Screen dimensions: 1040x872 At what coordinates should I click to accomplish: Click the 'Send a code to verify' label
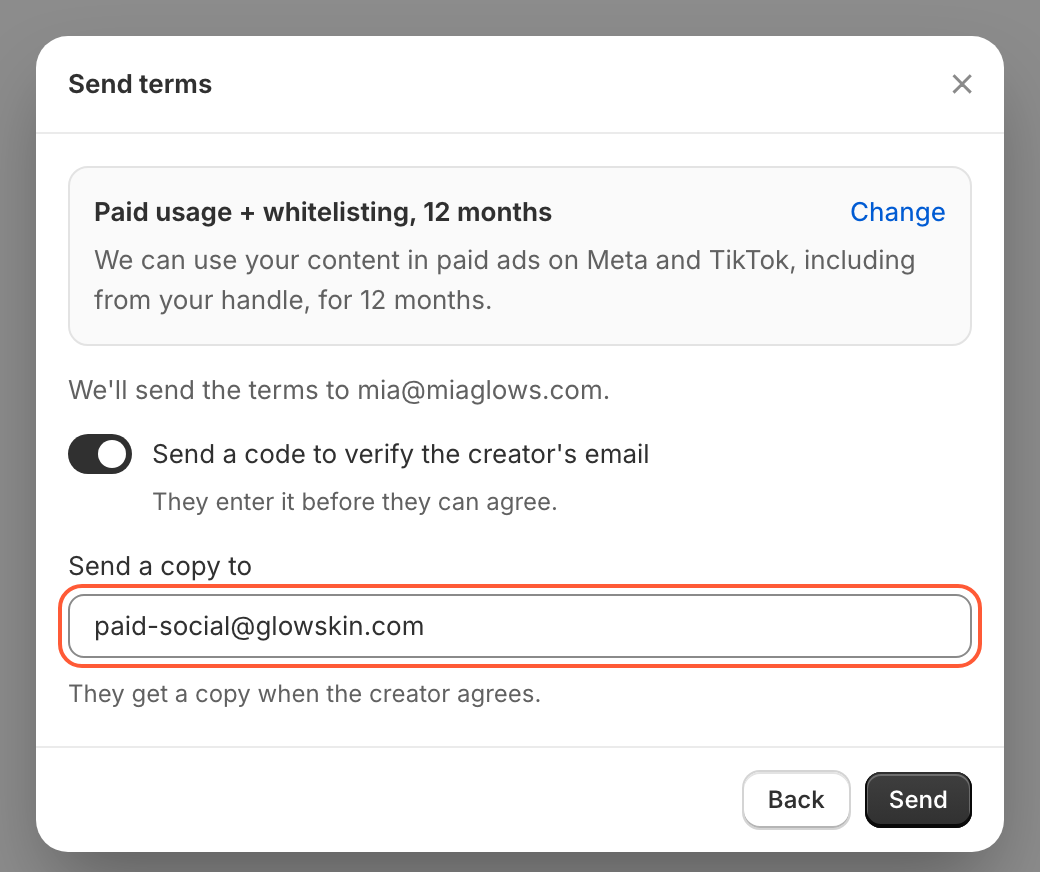tap(401, 454)
